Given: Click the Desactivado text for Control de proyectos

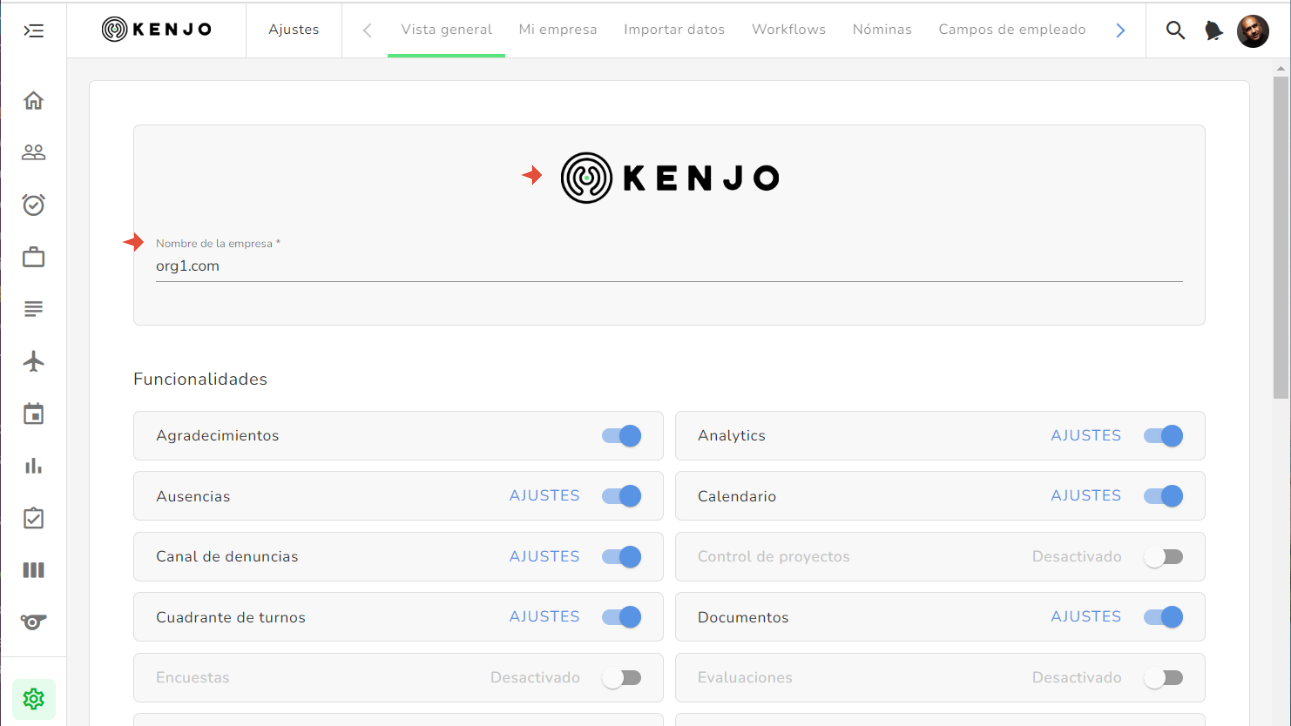Looking at the screenshot, I should pyautogui.click(x=1077, y=557).
